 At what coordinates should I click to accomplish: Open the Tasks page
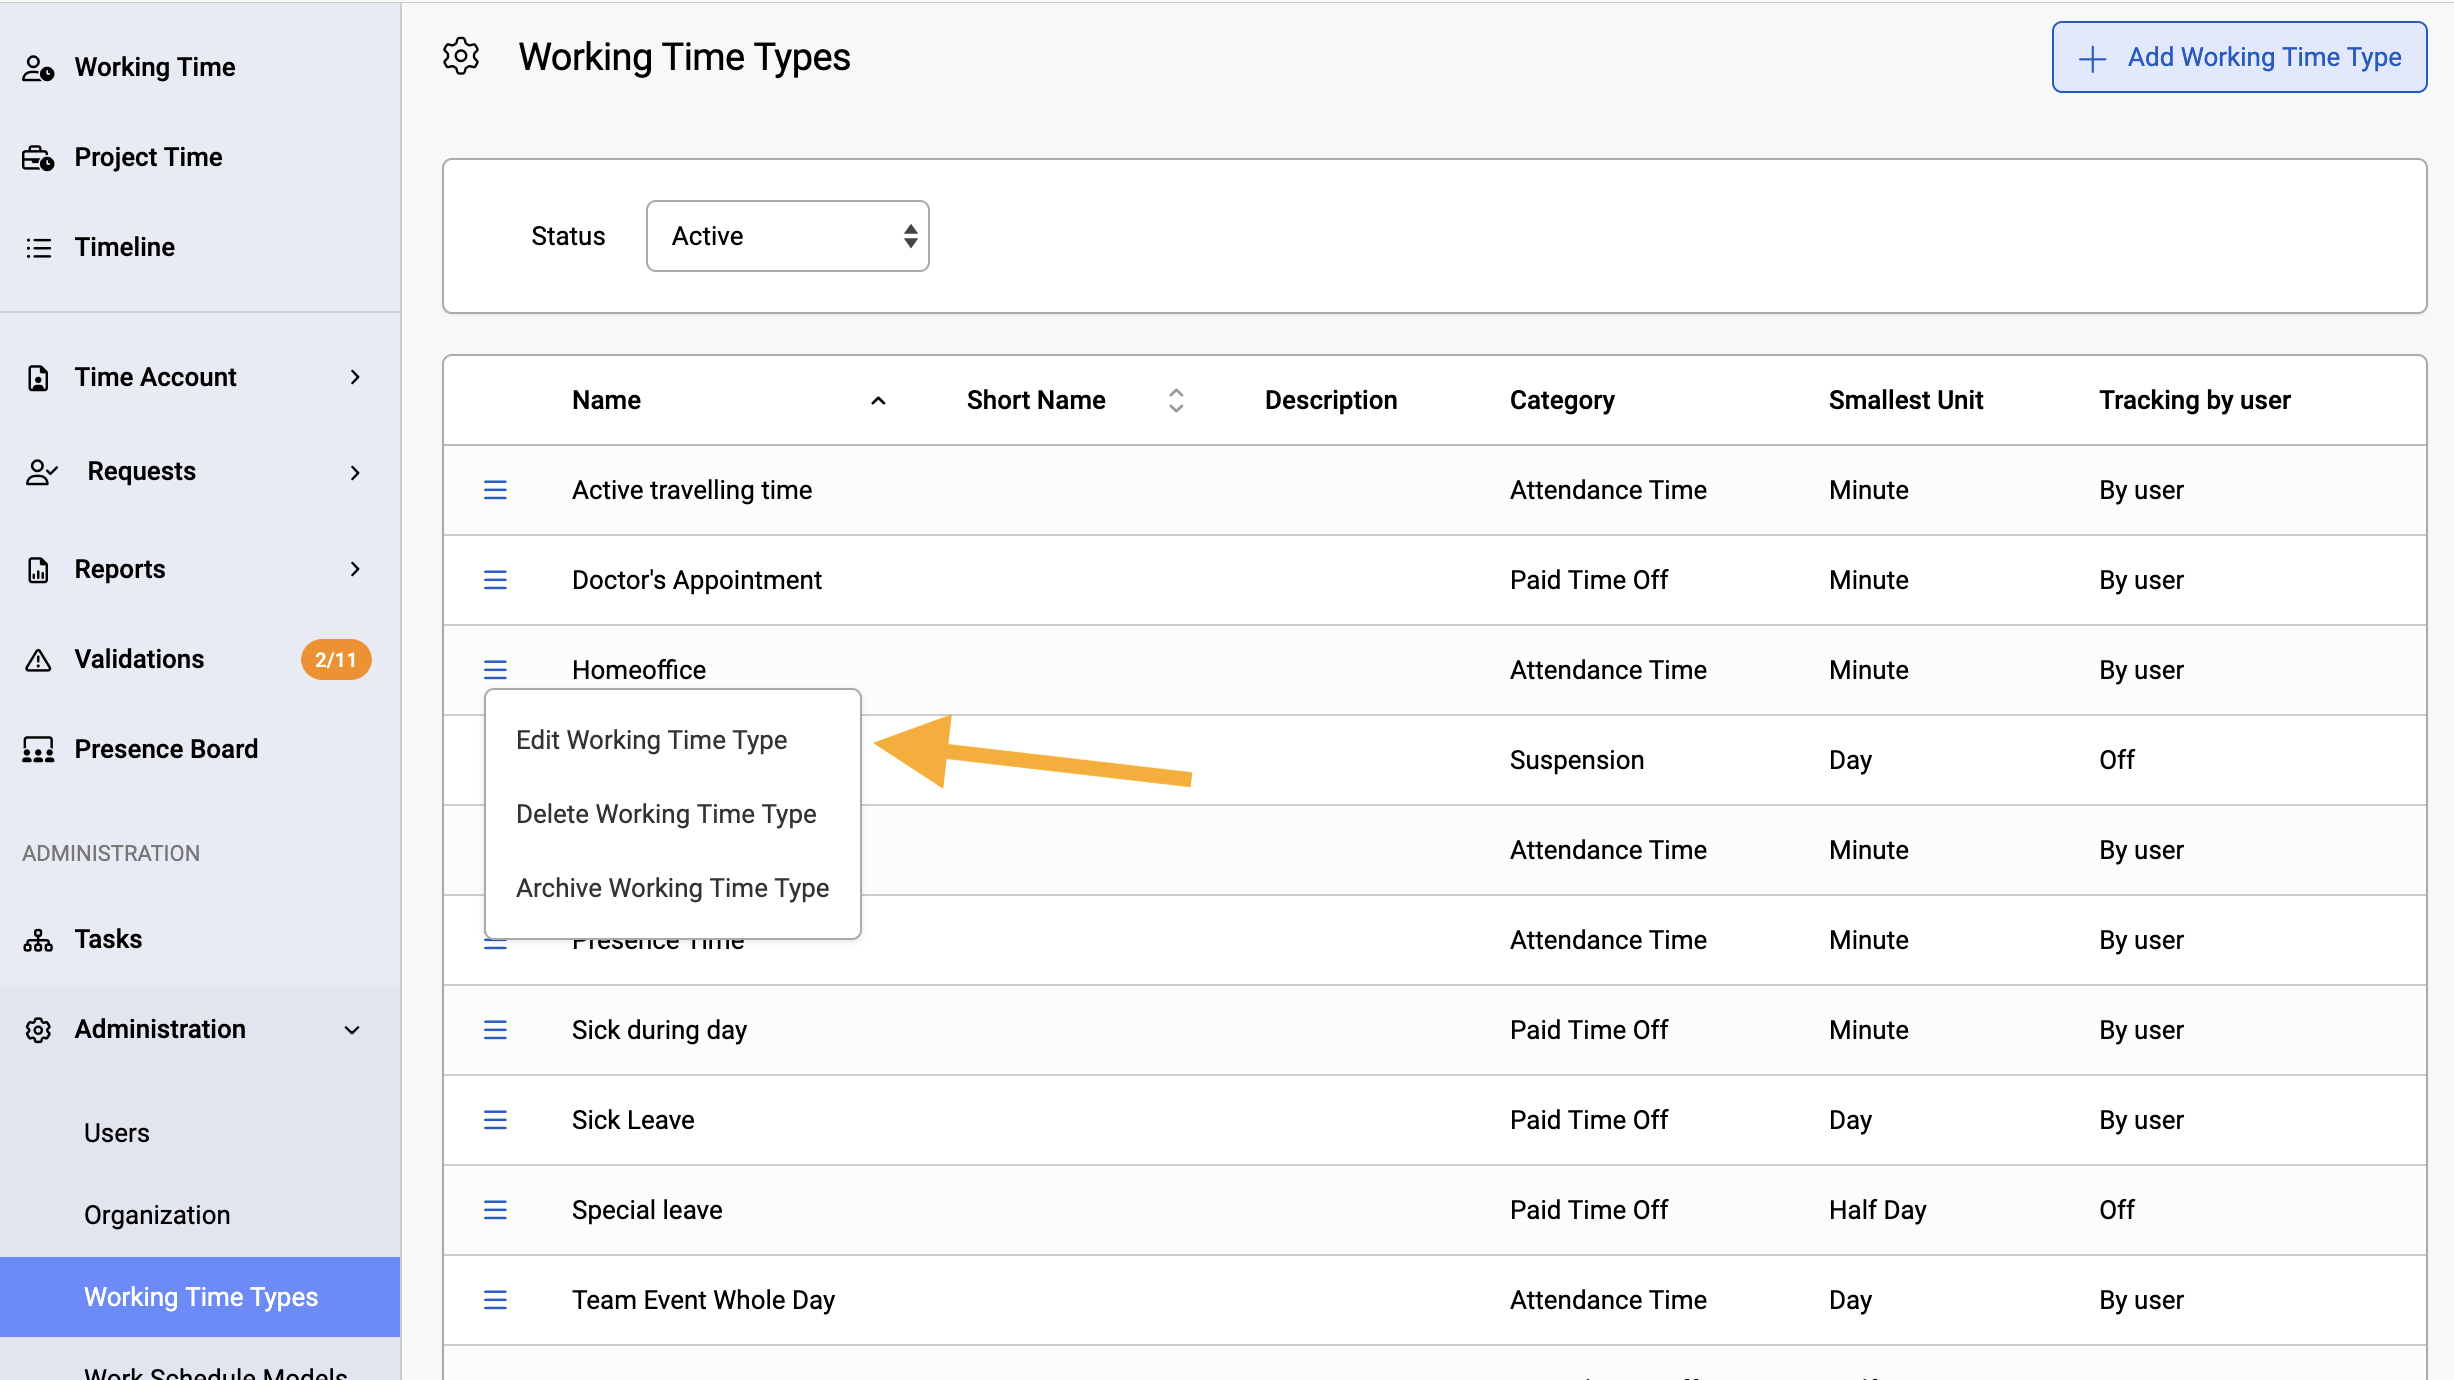[108, 939]
